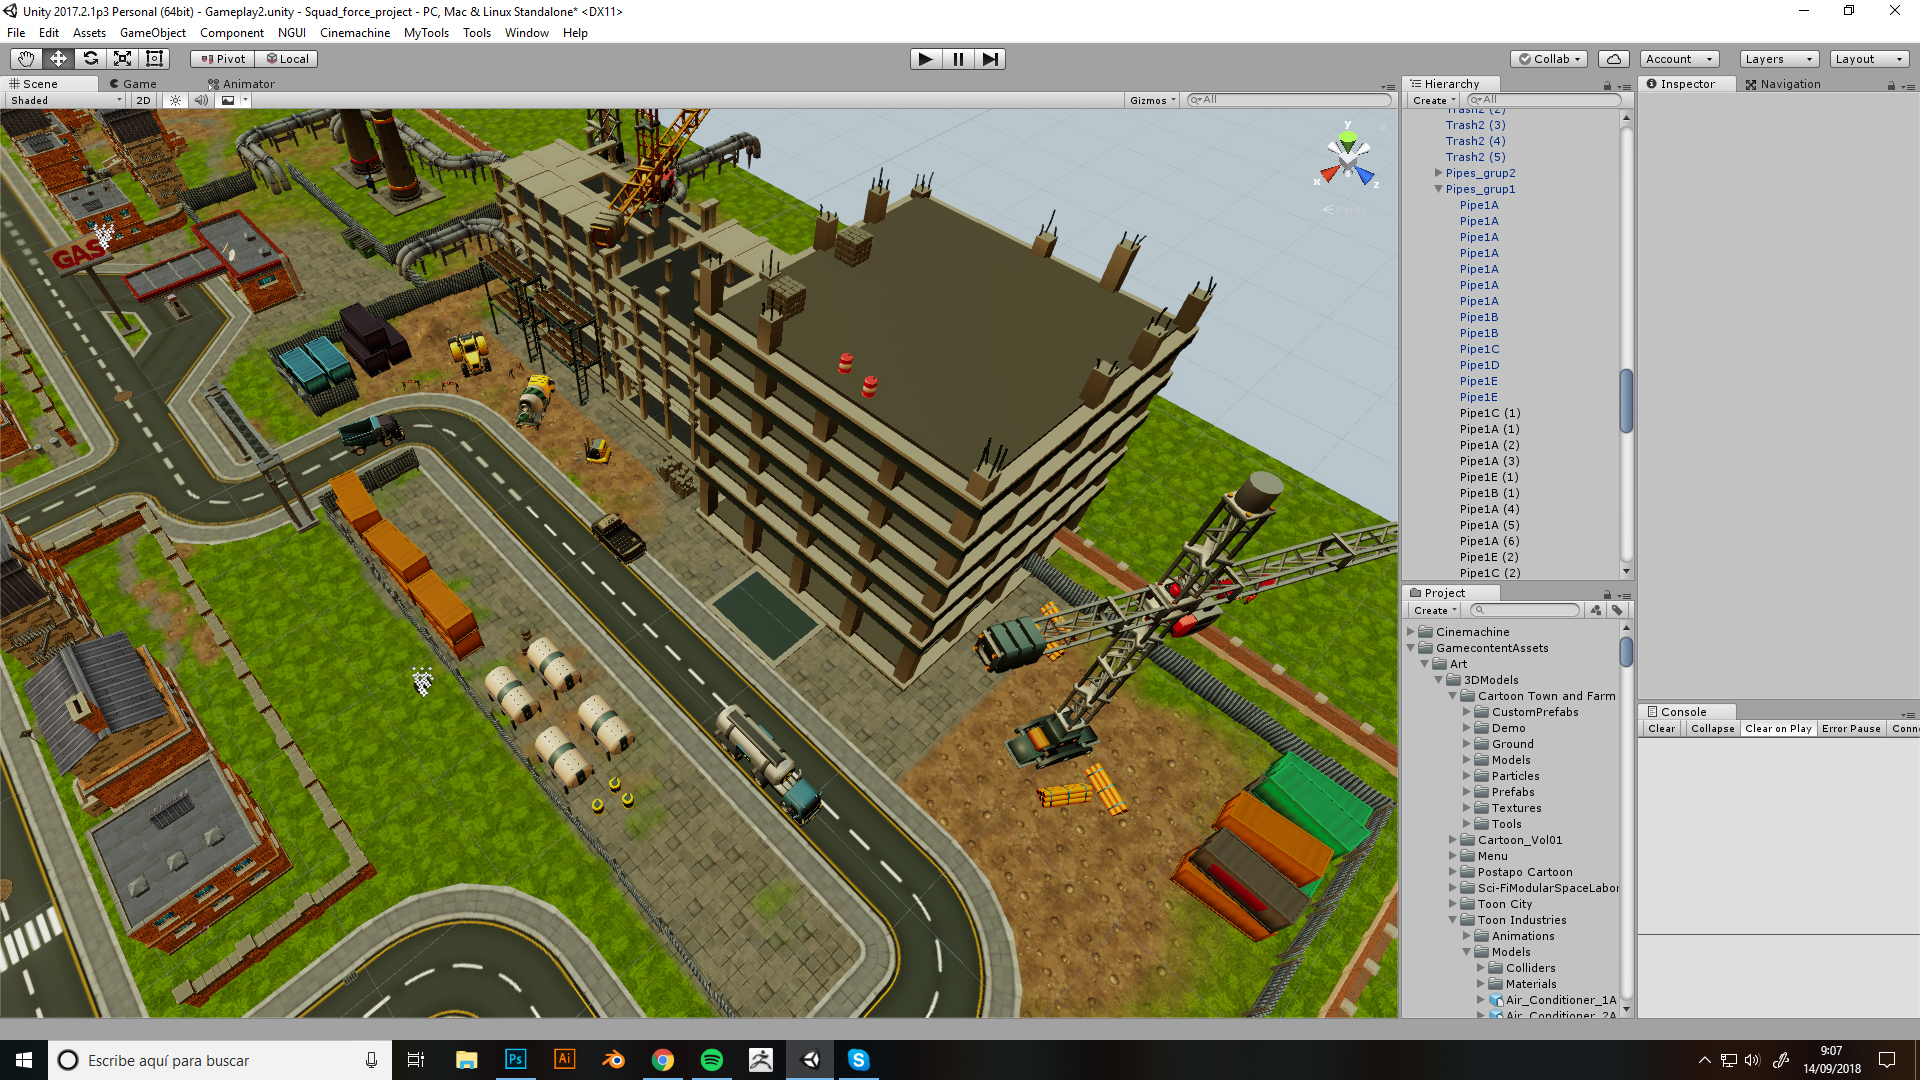Toggle scene lighting icon
The height and width of the screenshot is (1080, 1920).
[175, 100]
